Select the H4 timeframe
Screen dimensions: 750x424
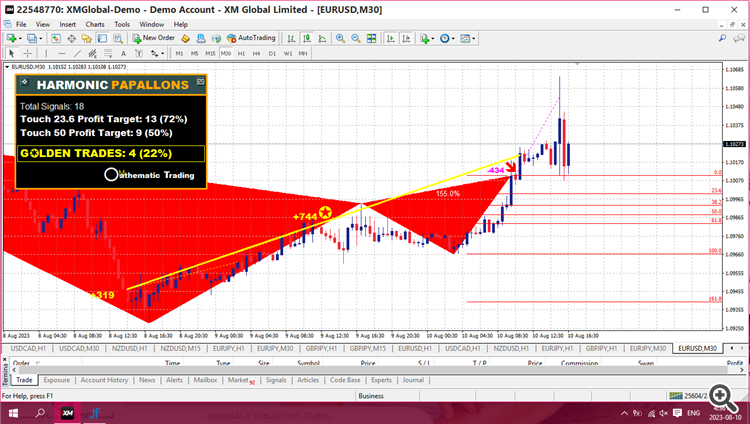[x=256, y=53]
